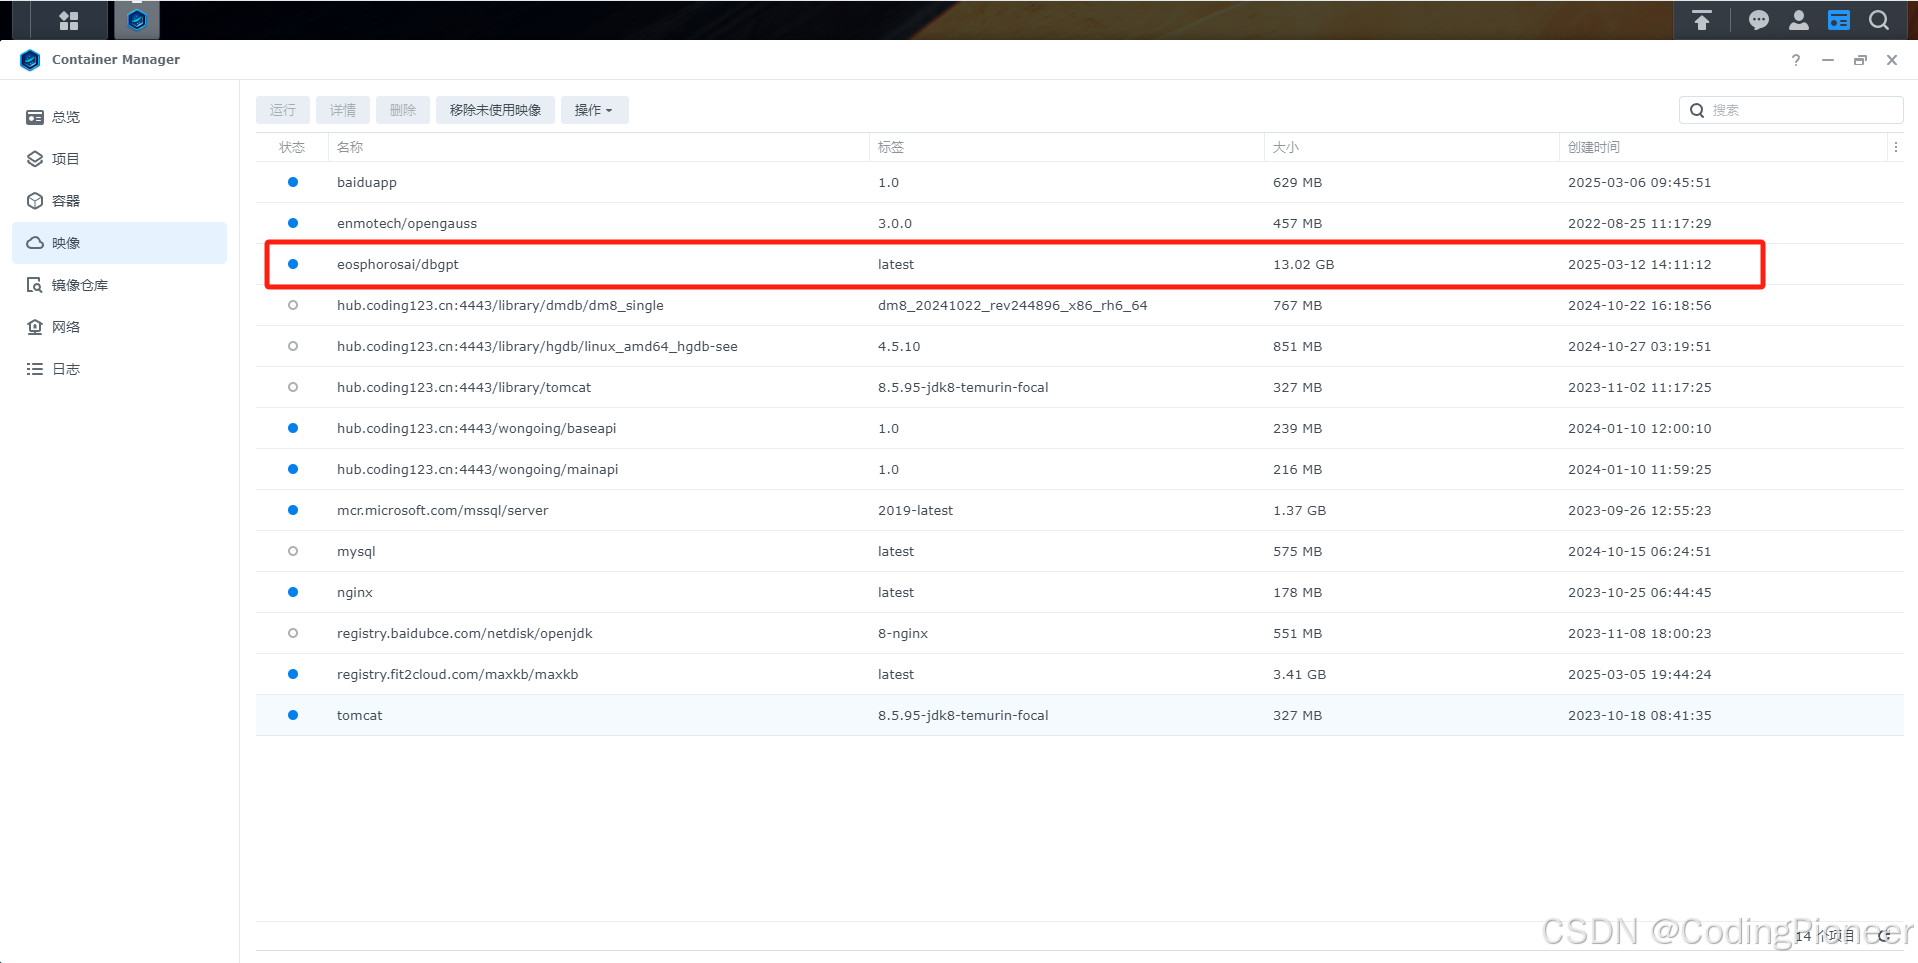This screenshot has height=963, width=1918.
Task: Open the notifications speech bubble icon
Action: tap(1759, 20)
